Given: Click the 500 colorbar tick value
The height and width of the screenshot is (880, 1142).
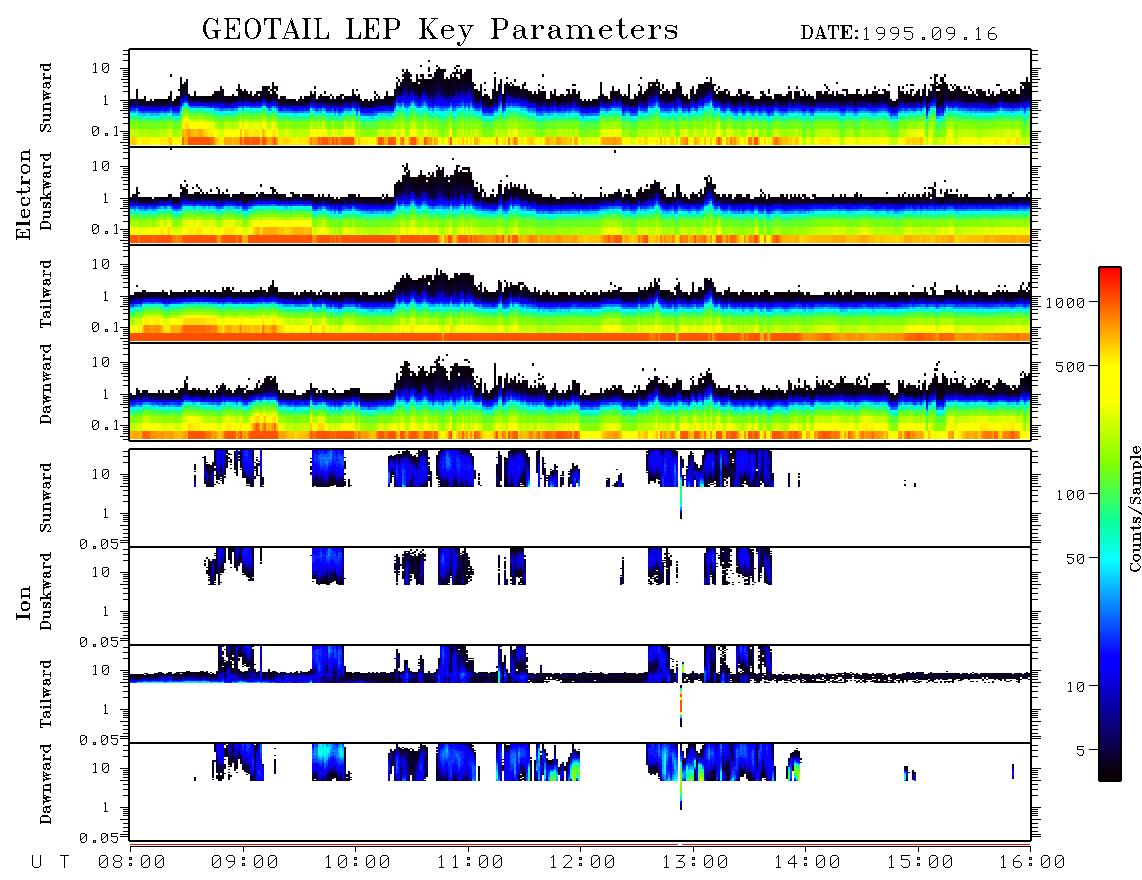Looking at the screenshot, I should [x=1071, y=366].
